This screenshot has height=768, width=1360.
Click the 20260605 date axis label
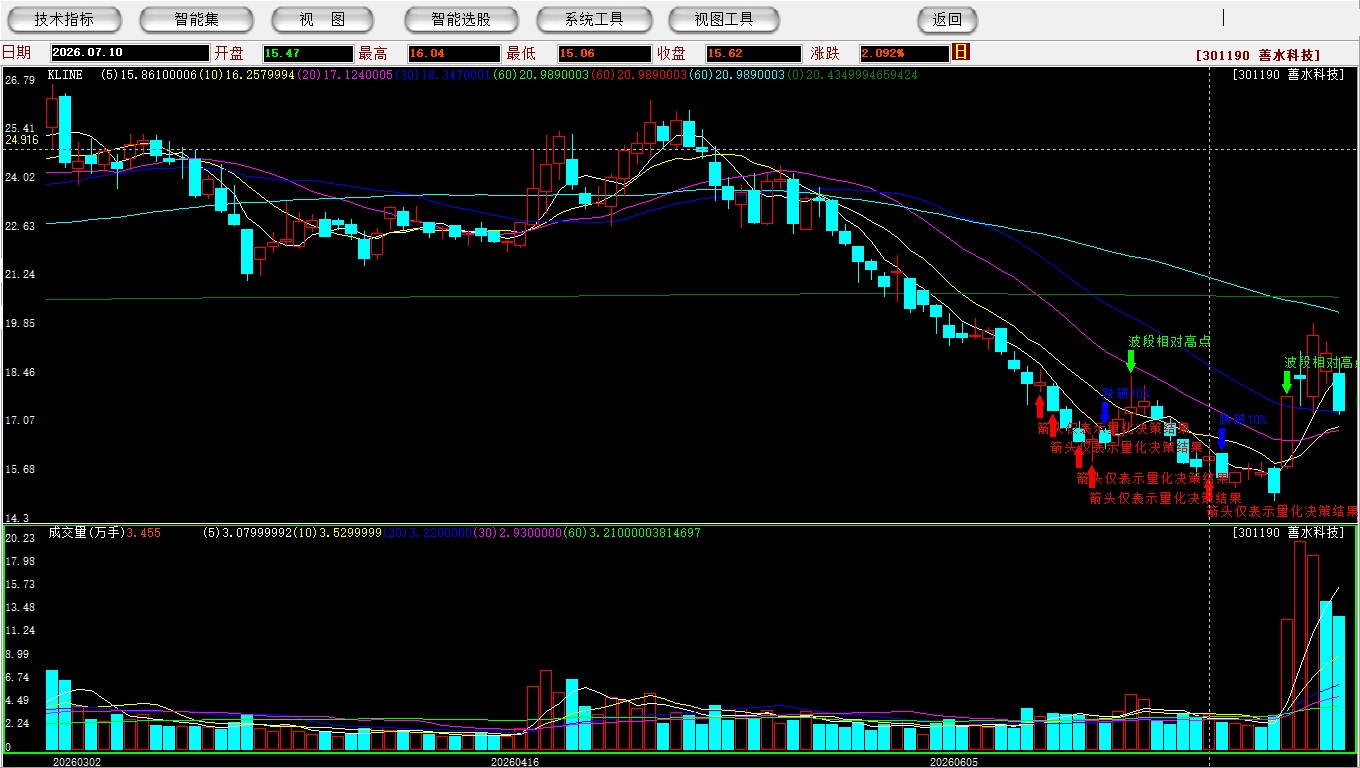pyautogui.click(x=954, y=762)
